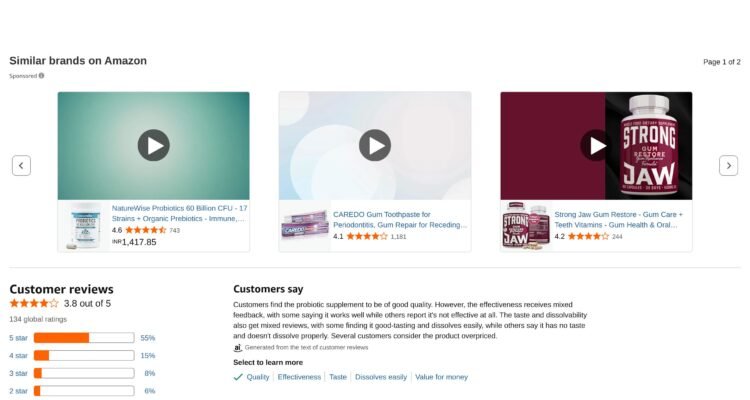The height and width of the screenshot is (400, 750).
Task: Open CAREDO toothpaste product thumbnail
Action: tap(305, 225)
